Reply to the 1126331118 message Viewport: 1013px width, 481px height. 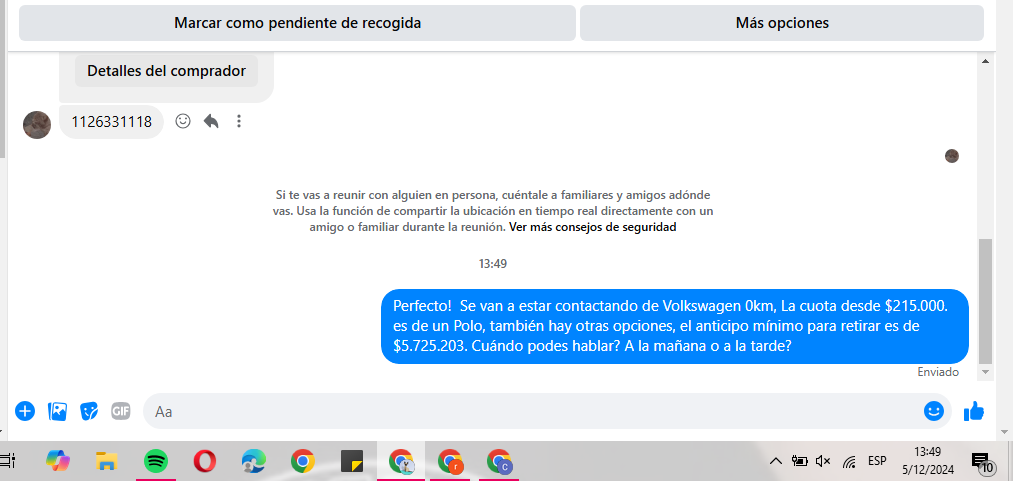point(211,121)
